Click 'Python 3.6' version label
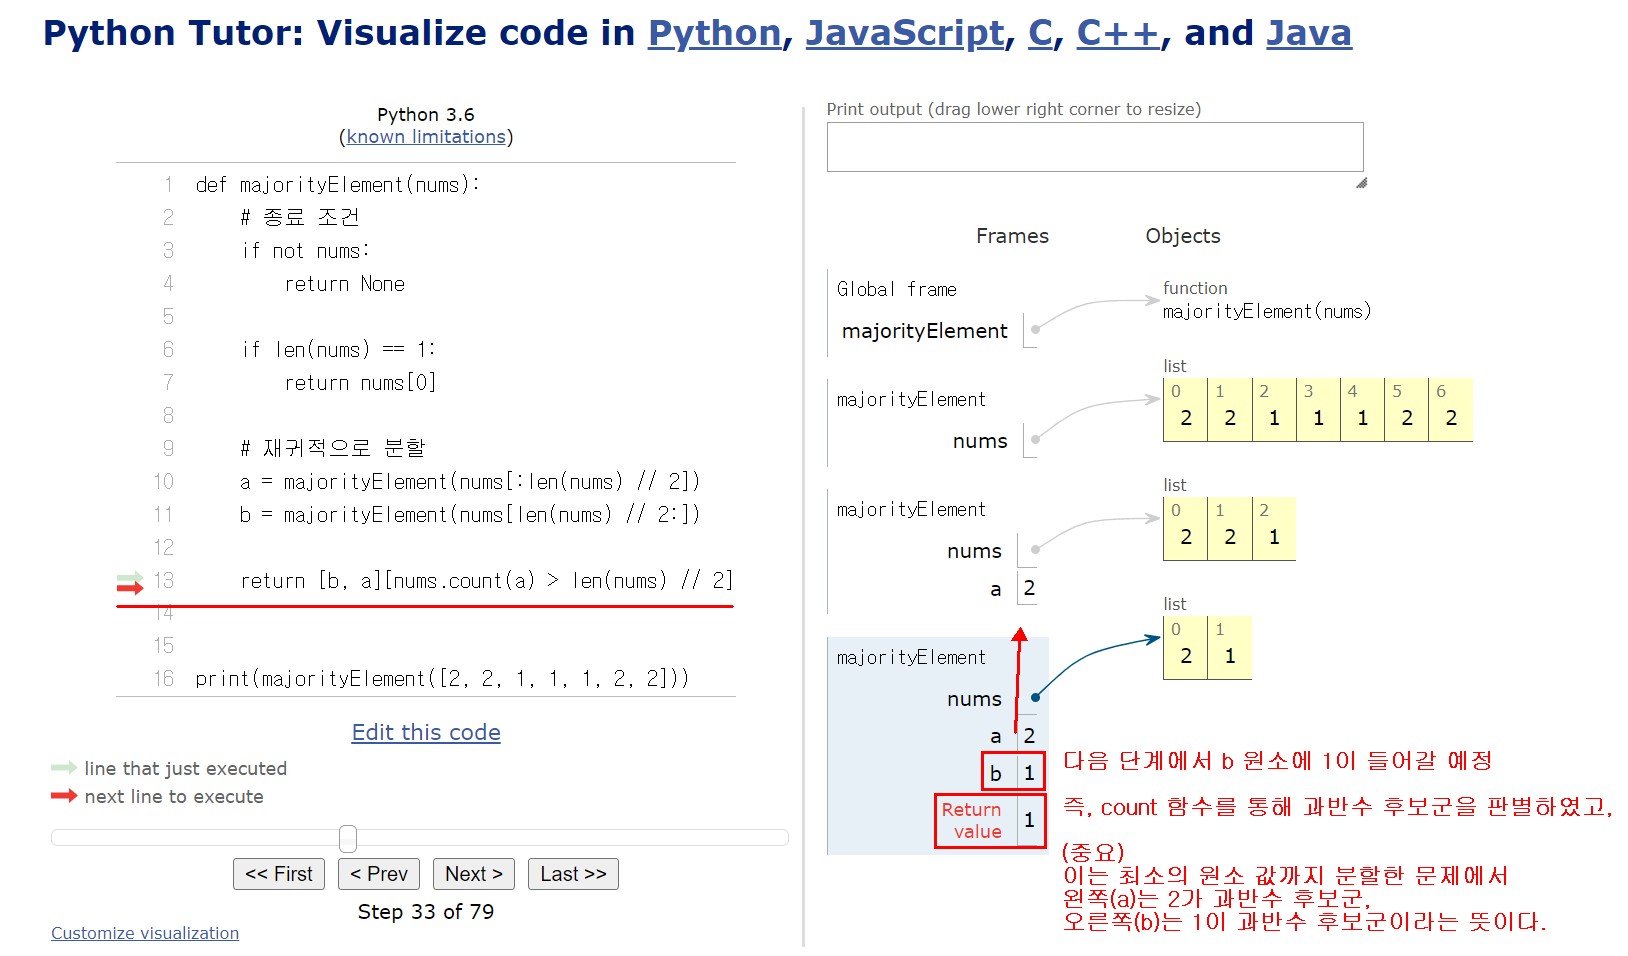The image size is (1628, 956). click(x=426, y=115)
